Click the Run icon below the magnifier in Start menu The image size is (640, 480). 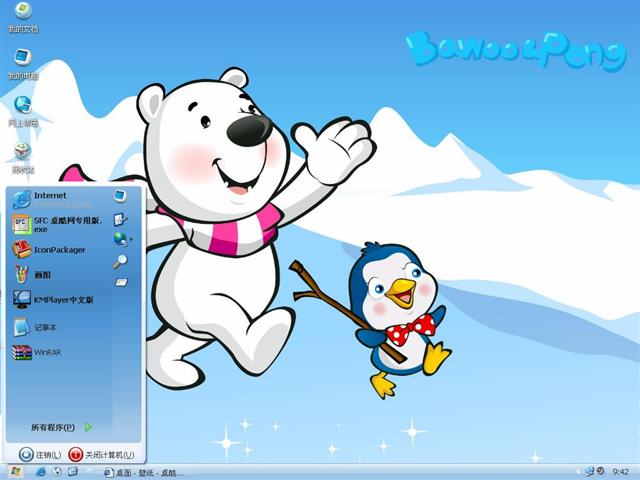[x=121, y=282]
